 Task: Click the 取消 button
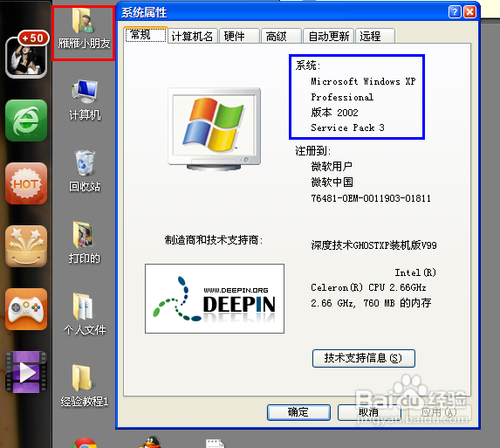coord(369,412)
